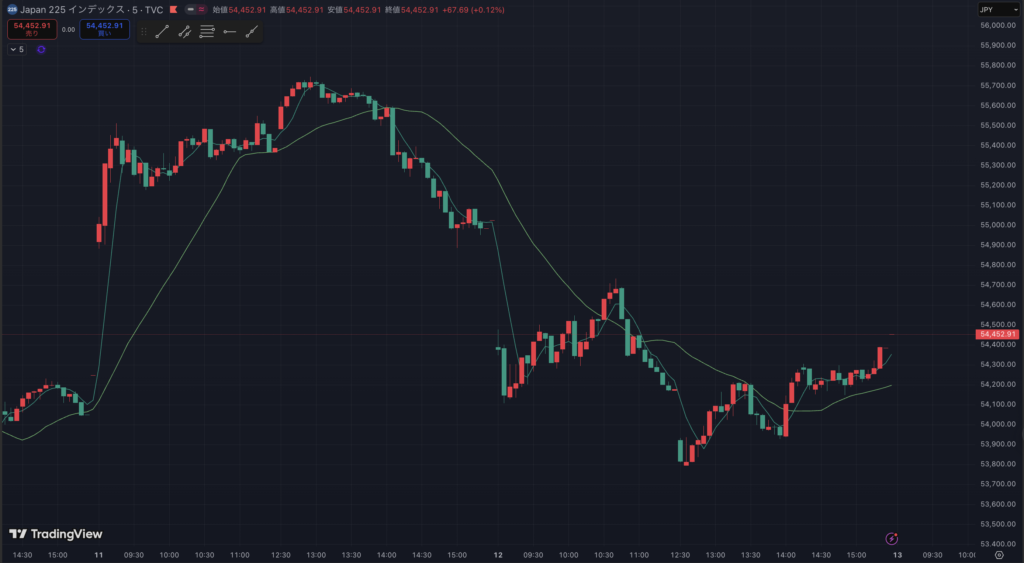Click the Japan 225 symbol title
The image size is (1024, 563).
tap(90, 9)
